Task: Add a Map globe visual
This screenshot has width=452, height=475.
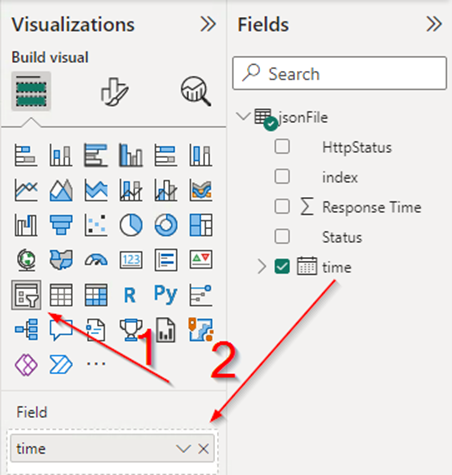Action: (x=26, y=260)
